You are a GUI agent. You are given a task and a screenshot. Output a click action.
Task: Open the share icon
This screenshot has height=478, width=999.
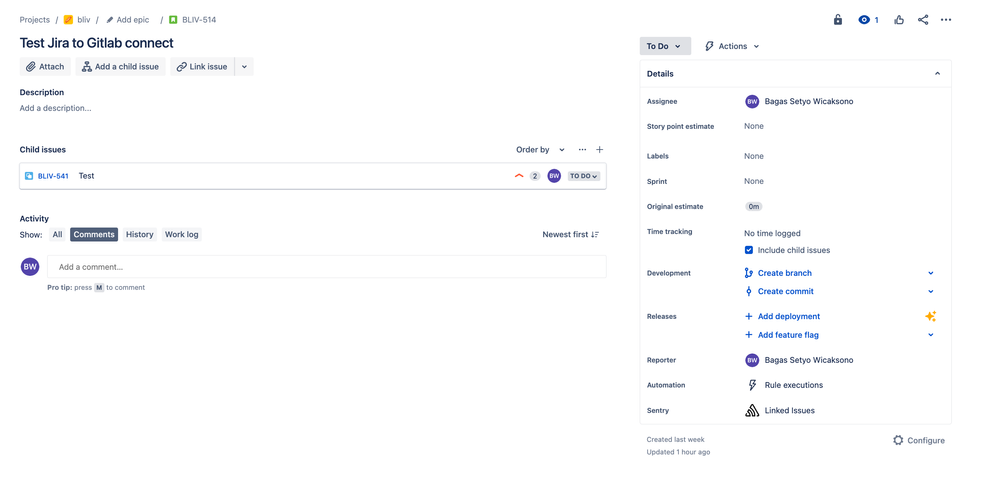[923, 20]
